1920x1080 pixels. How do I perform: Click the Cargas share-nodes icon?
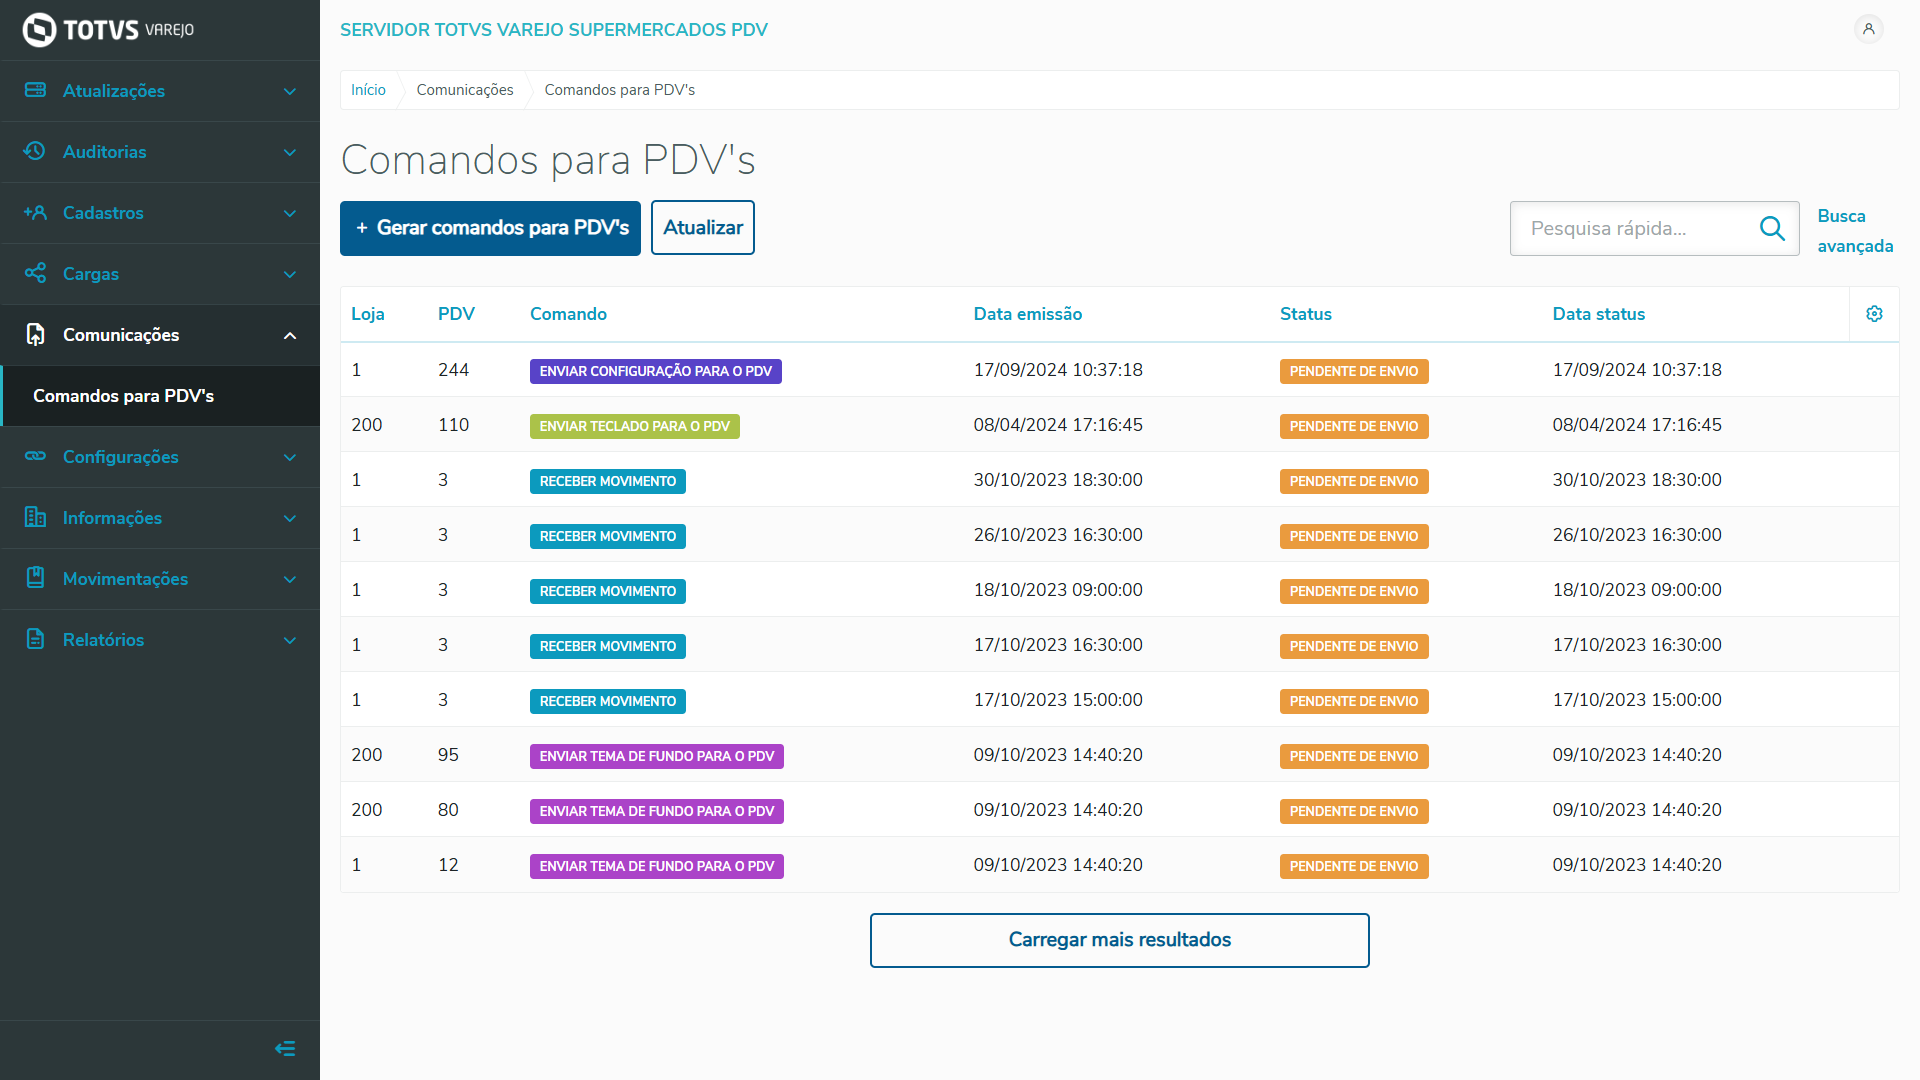click(x=35, y=273)
